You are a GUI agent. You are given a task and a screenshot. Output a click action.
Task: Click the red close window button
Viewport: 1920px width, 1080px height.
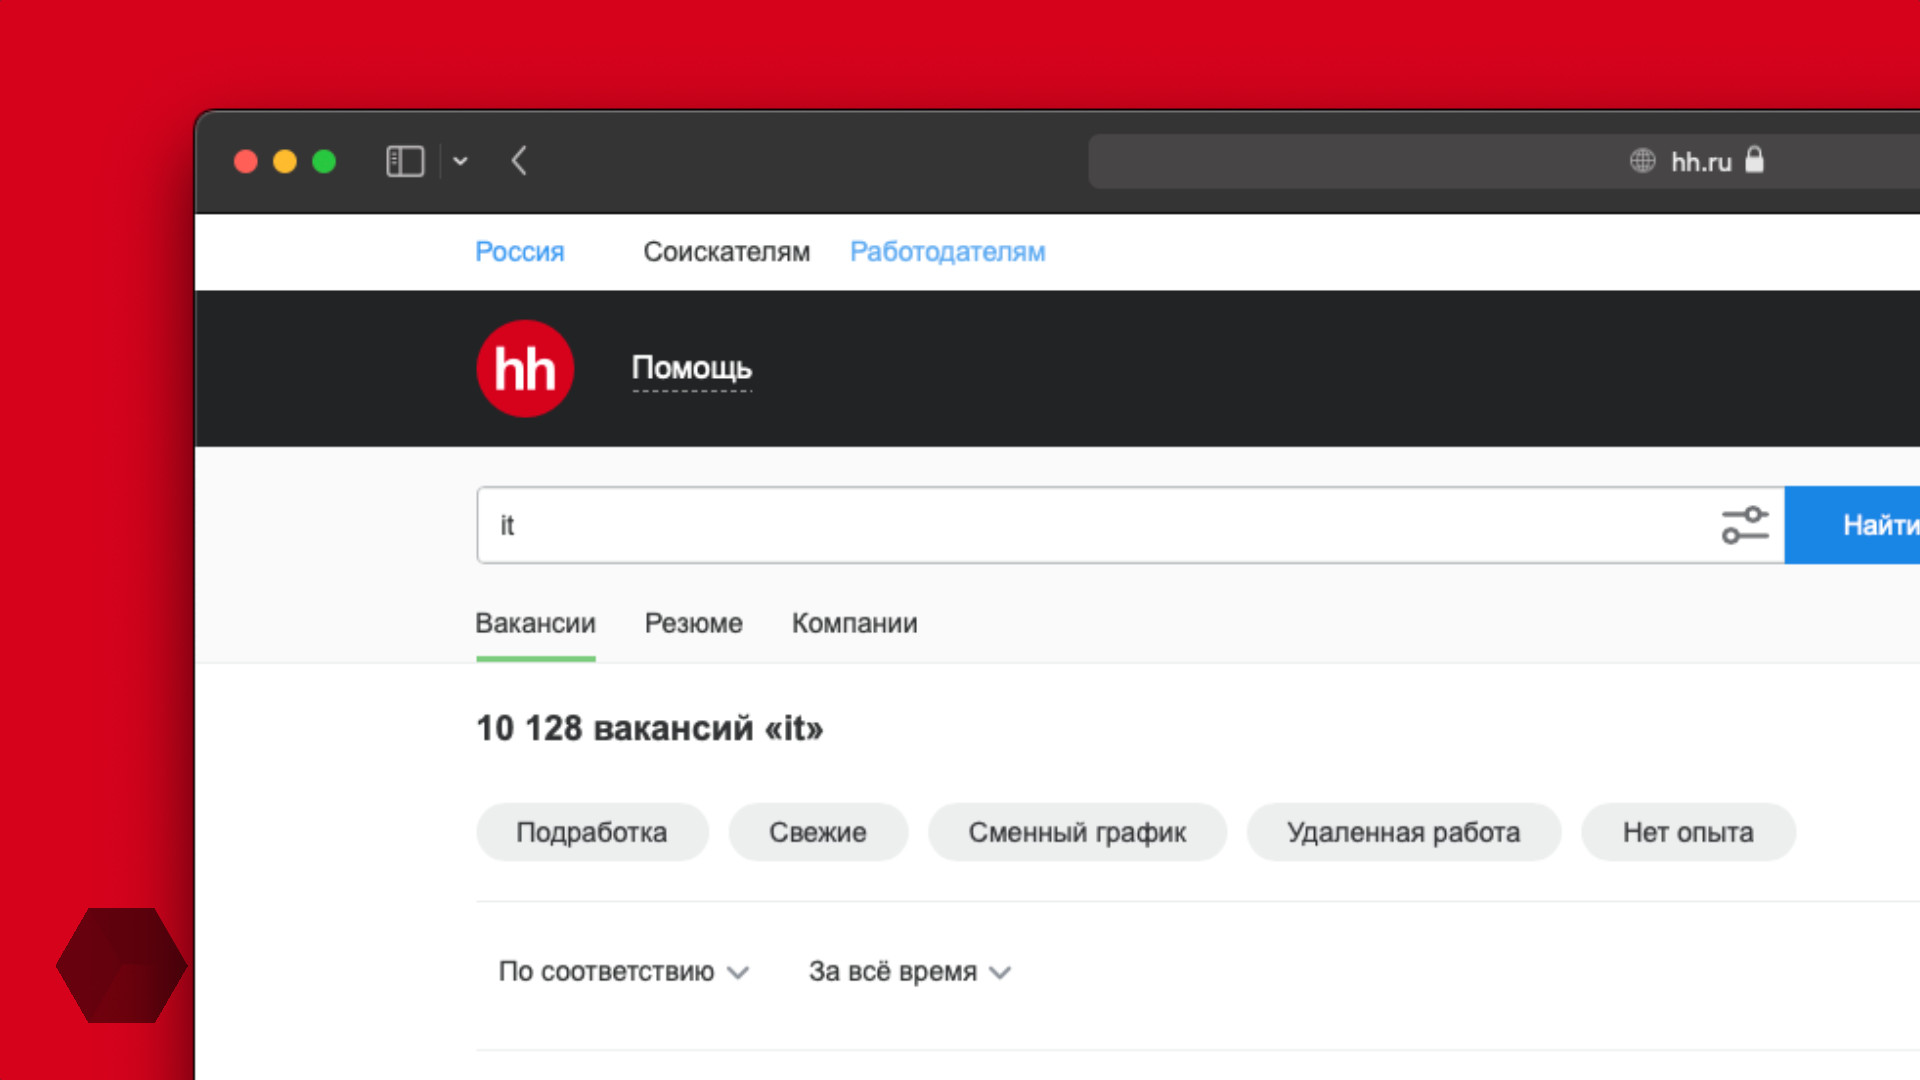click(246, 161)
